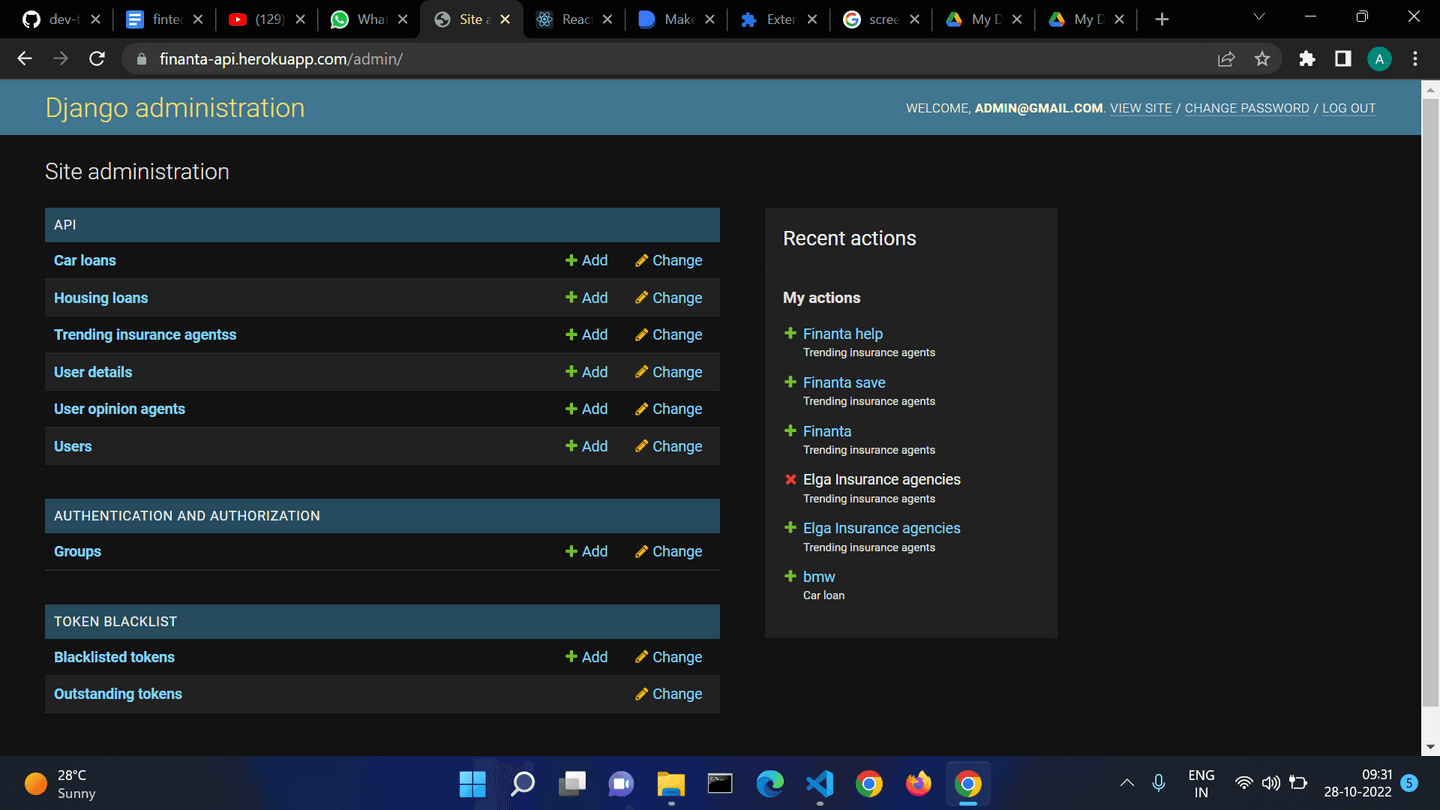This screenshot has width=1440, height=810.
Task: Open Firefox from the taskbar
Action: coord(918,784)
